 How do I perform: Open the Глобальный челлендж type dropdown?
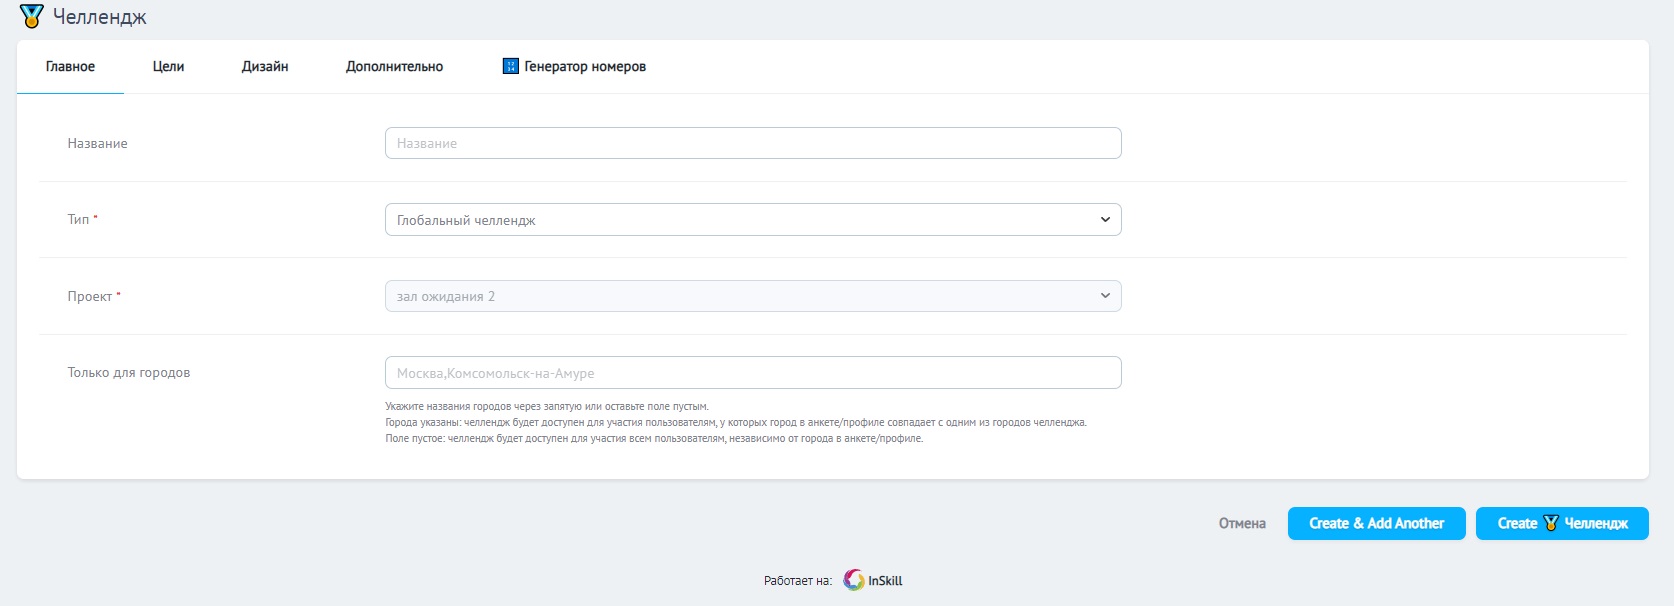pos(740,220)
